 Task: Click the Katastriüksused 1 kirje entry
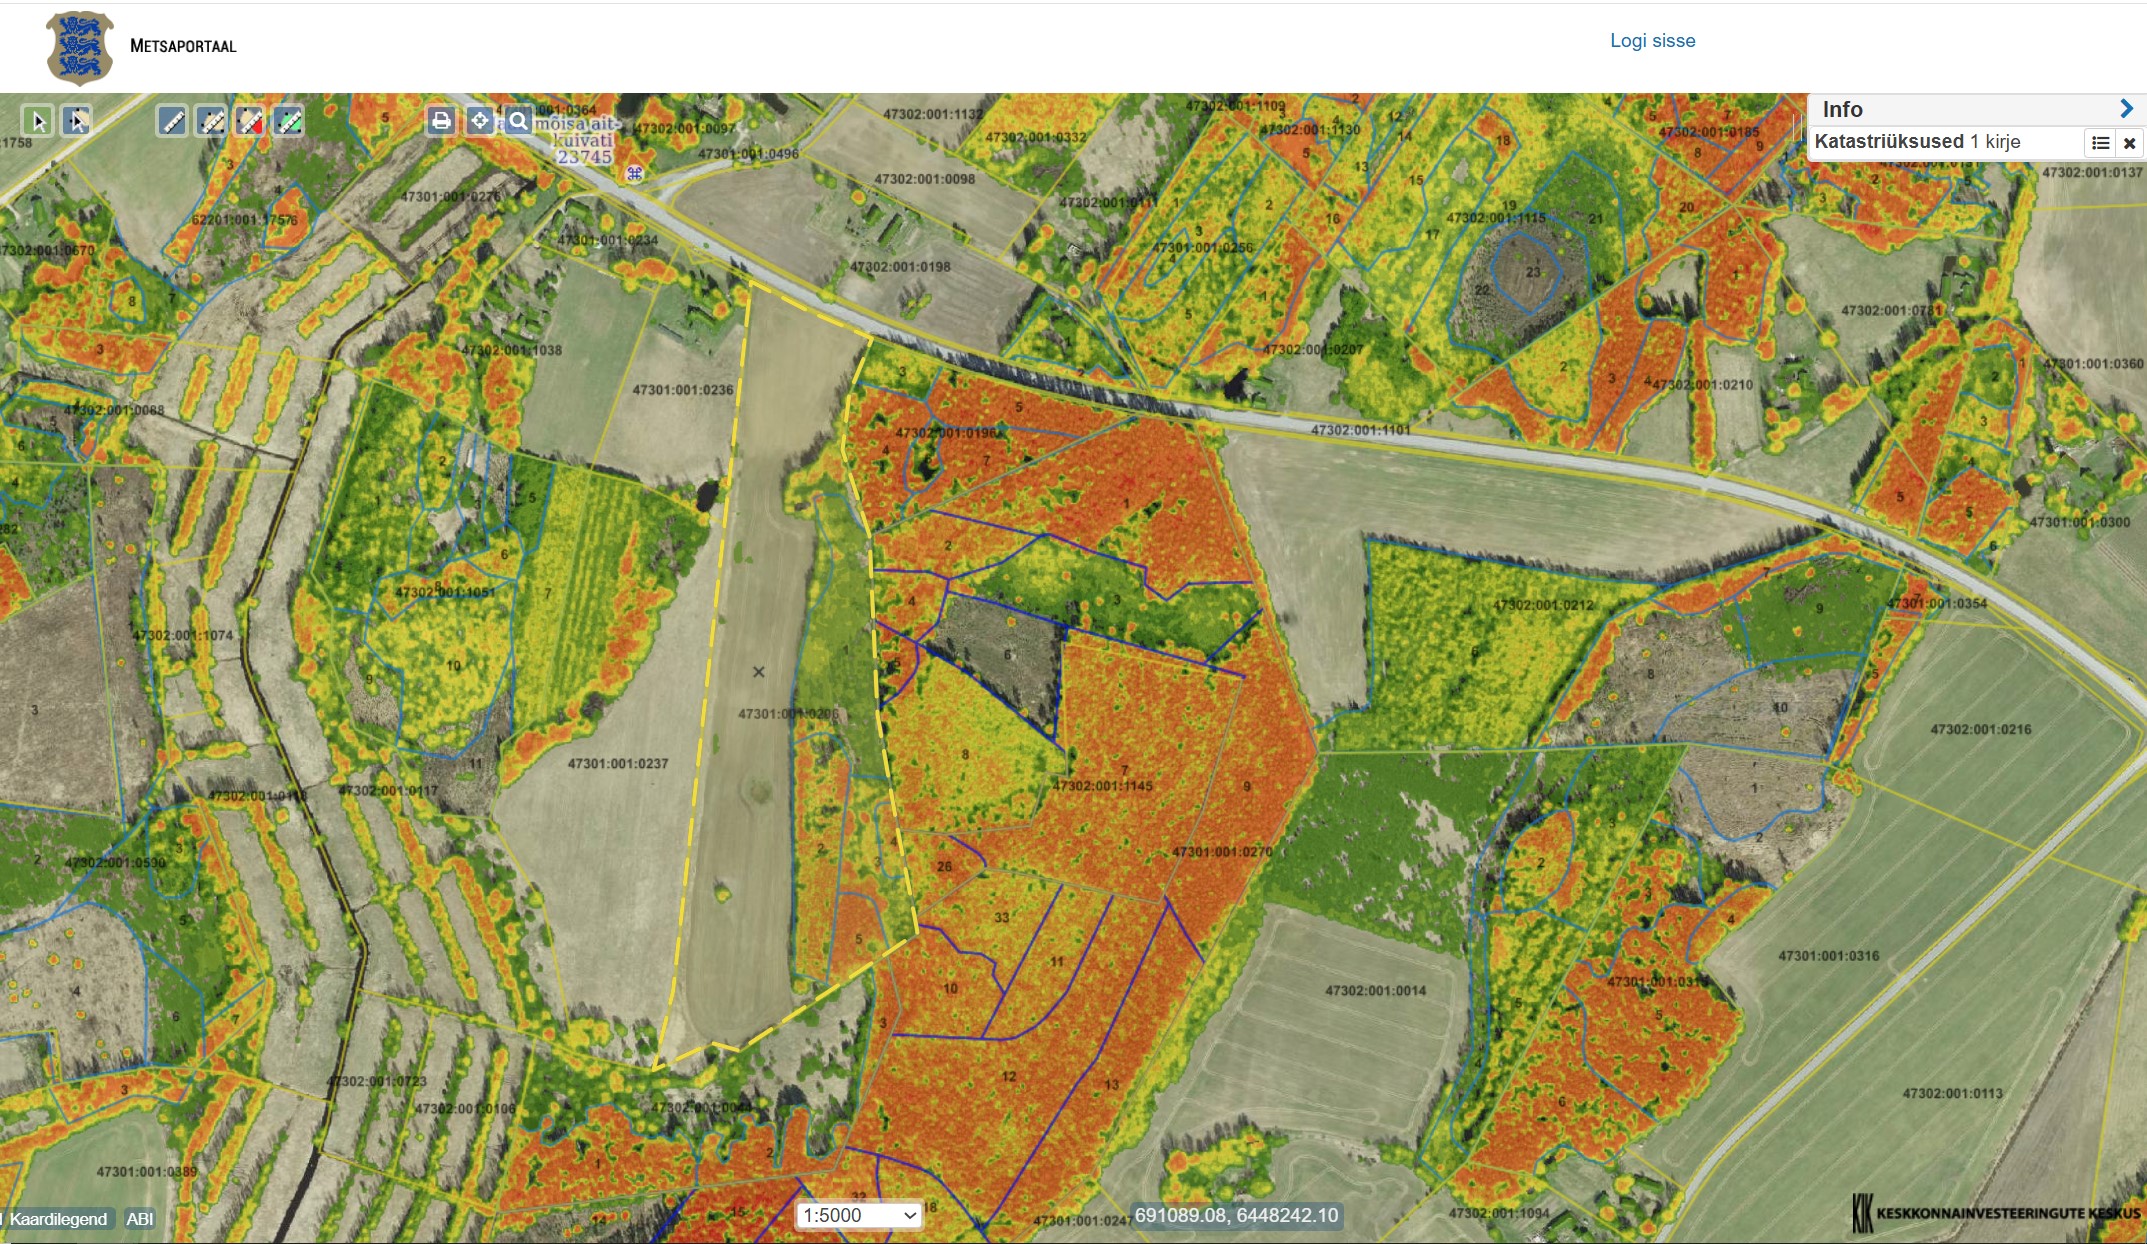coord(1916,142)
